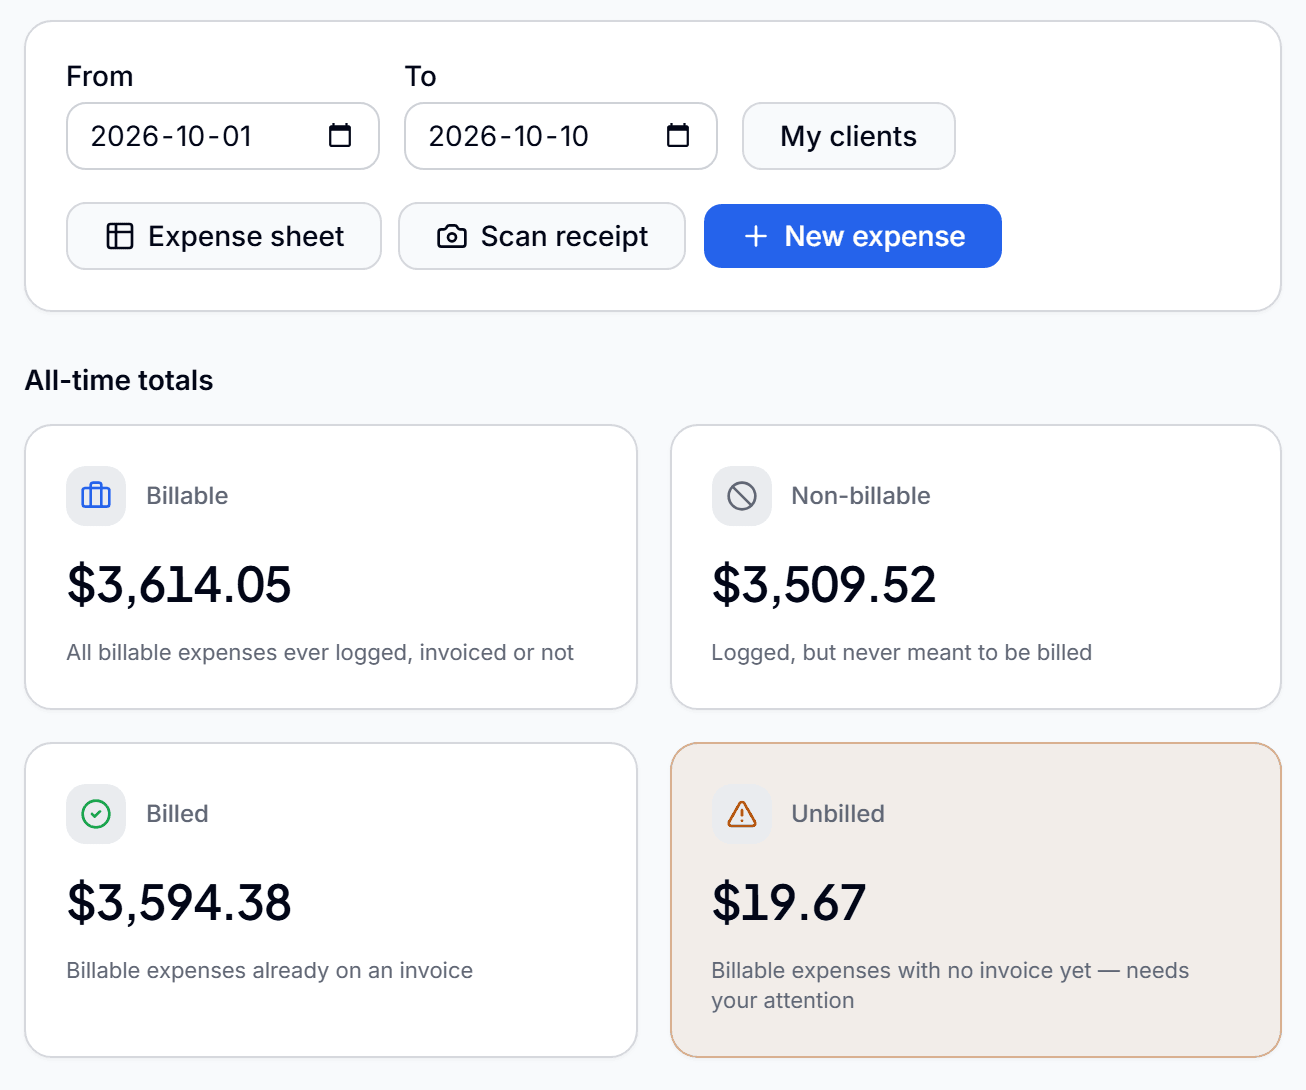Select the Unbilled total $19.67
Image resolution: width=1306 pixels, height=1090 pixels.
789,903
